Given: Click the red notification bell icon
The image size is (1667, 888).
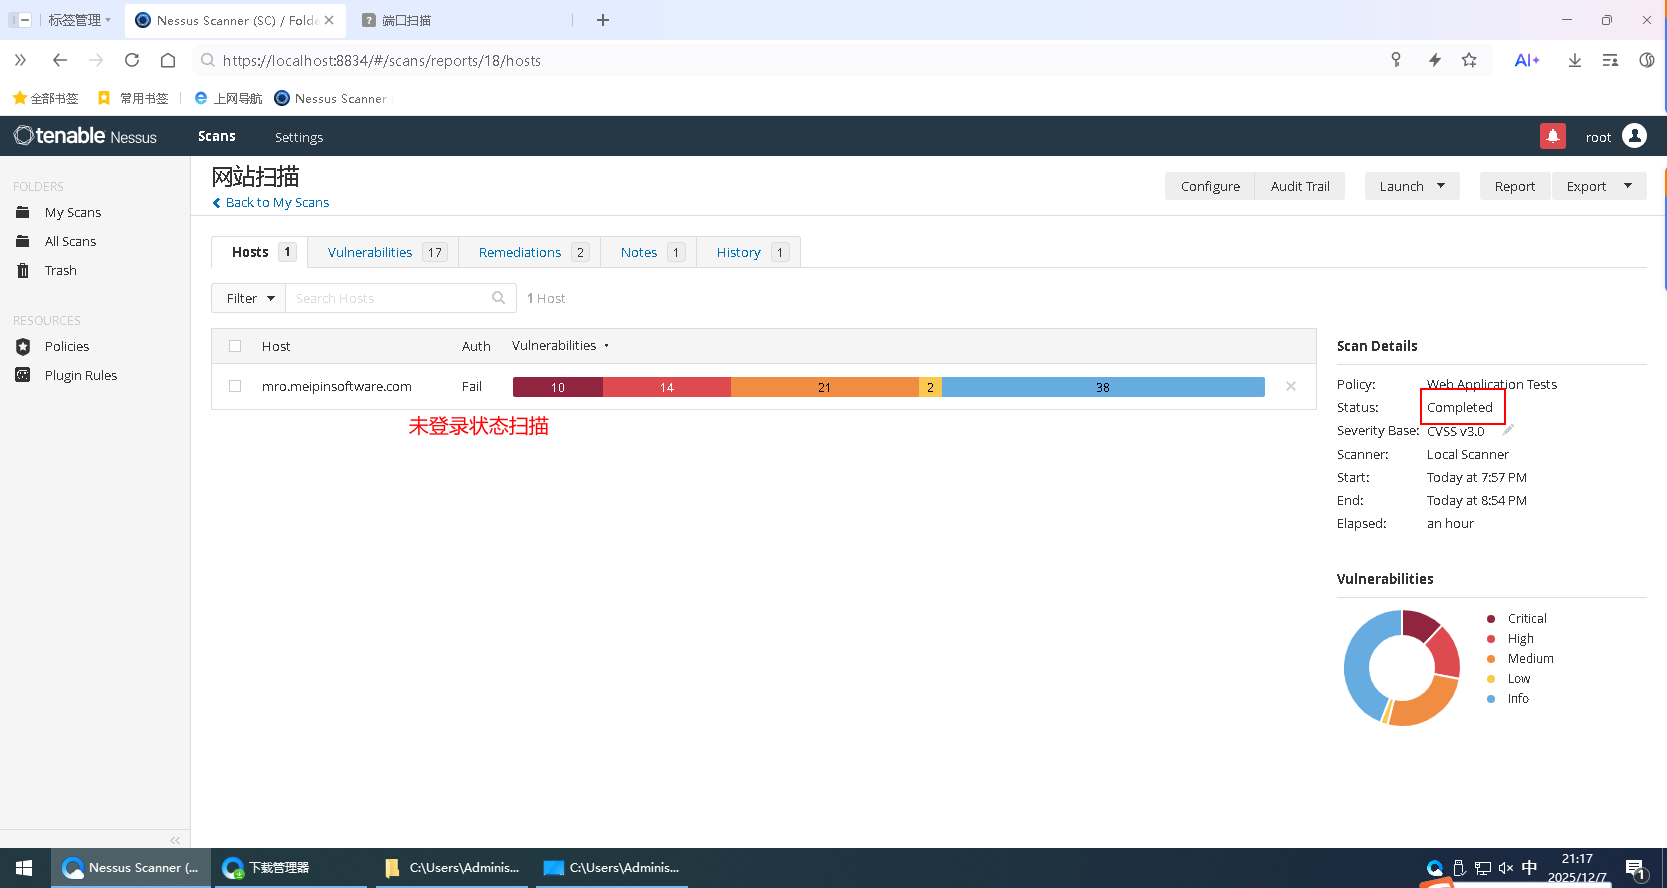Looking at the screenshot, I should [x=1552, y=136].
